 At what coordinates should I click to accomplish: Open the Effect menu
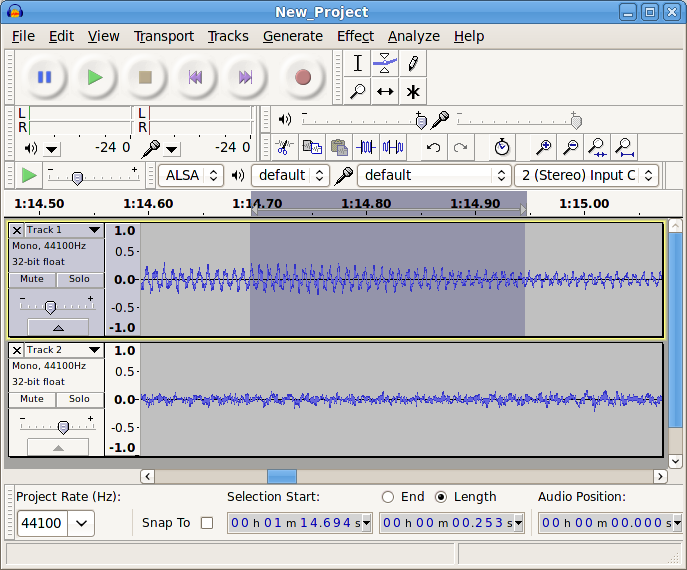355,36
